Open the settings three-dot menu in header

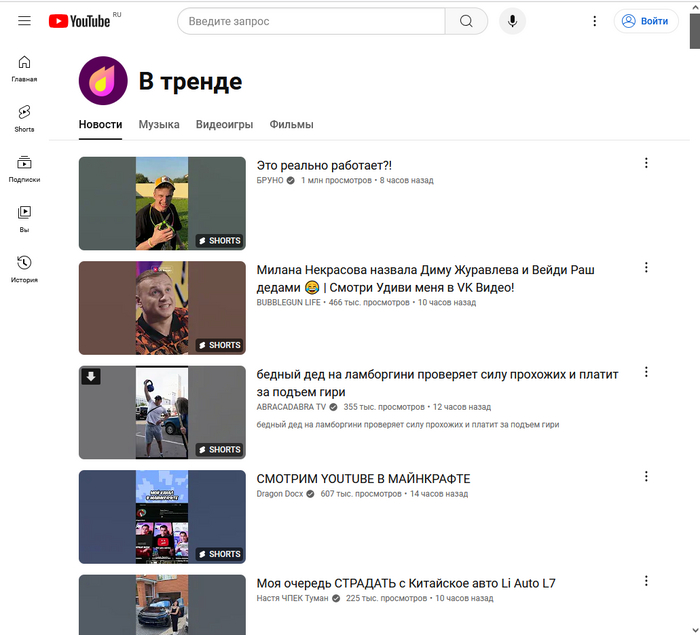(594, 21)
